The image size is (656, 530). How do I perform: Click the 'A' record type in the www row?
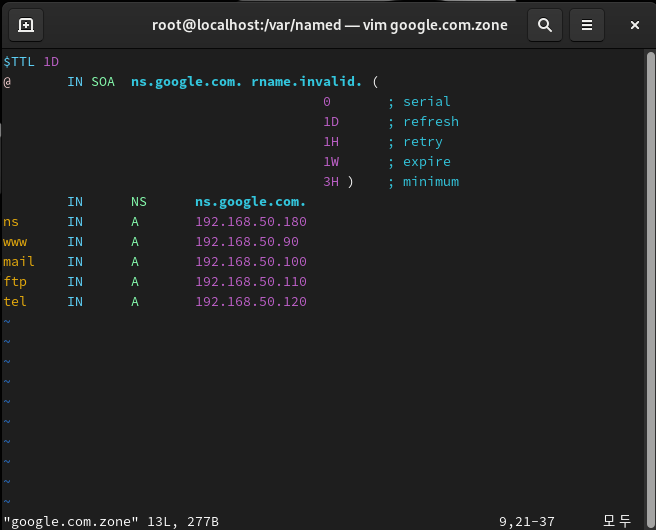[x=135, y=242]
